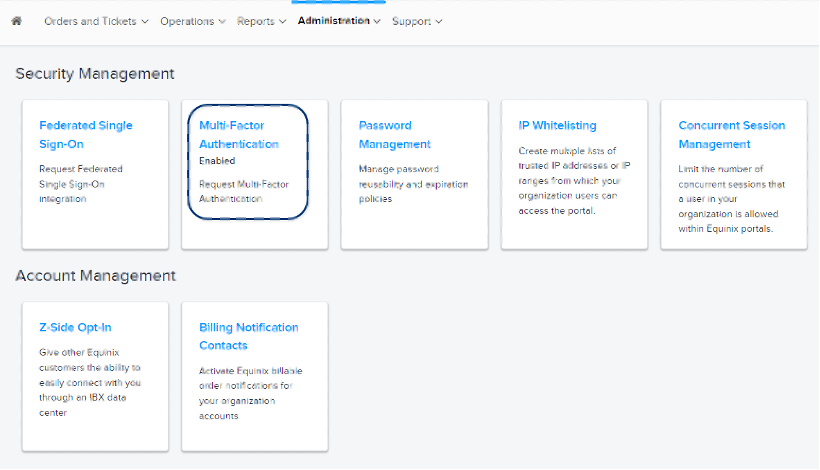Click the Enabled status in Multi-Factor card
The height and width of the screenshot is (470, 820).
[x=217, y=160]
